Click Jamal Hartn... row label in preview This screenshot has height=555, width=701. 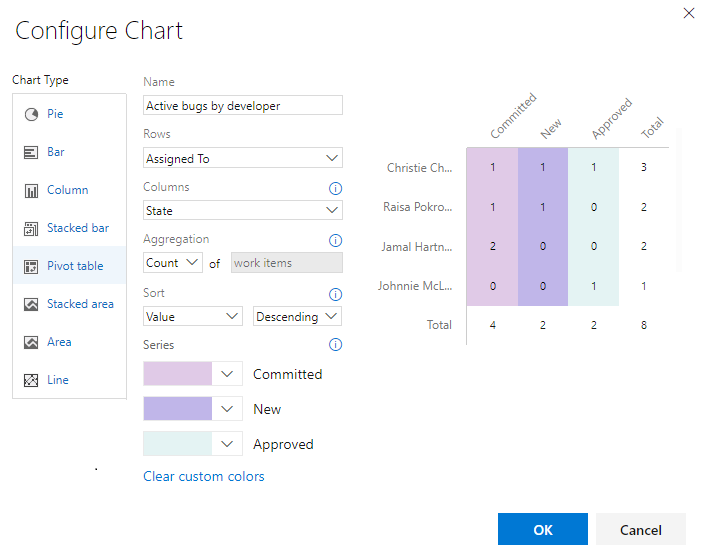point(417,246)
